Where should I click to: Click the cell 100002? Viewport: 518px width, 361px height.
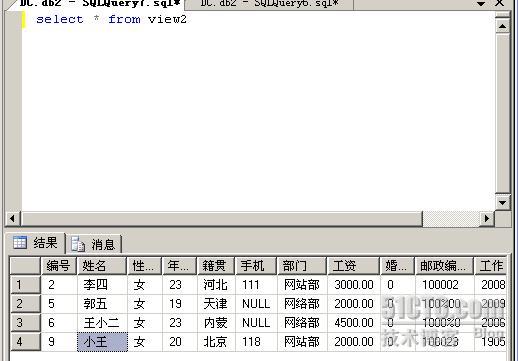point(444,285)
